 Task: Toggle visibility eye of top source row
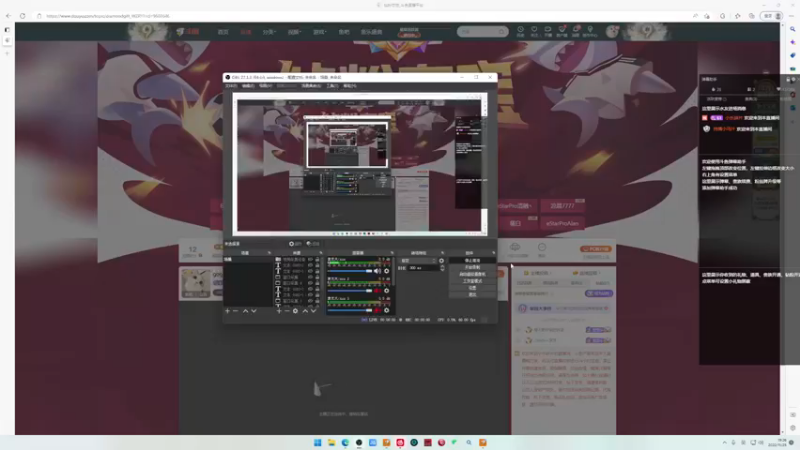pyautogui.click(x=310, y=260)
